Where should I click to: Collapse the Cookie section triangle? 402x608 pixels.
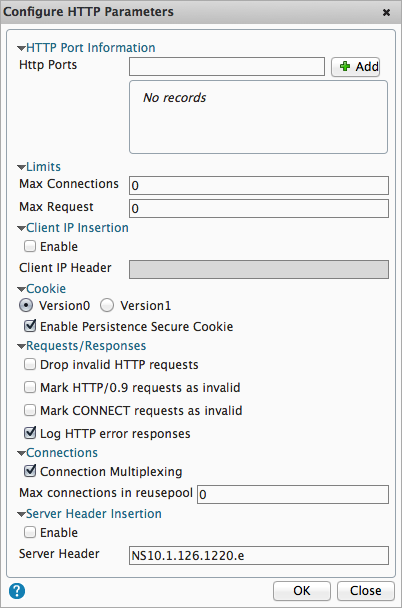pyautogui.click(x=22, y=289)
